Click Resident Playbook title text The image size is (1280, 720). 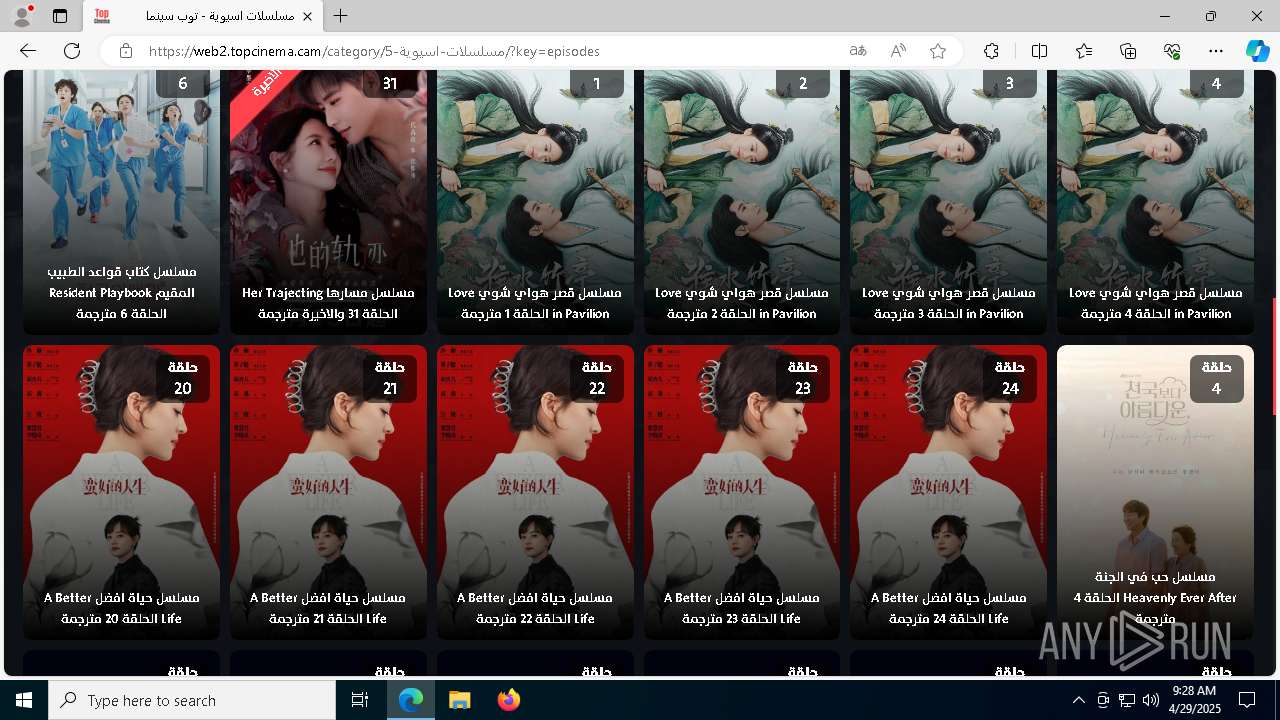pyautogui.click(x=122, y=292)
